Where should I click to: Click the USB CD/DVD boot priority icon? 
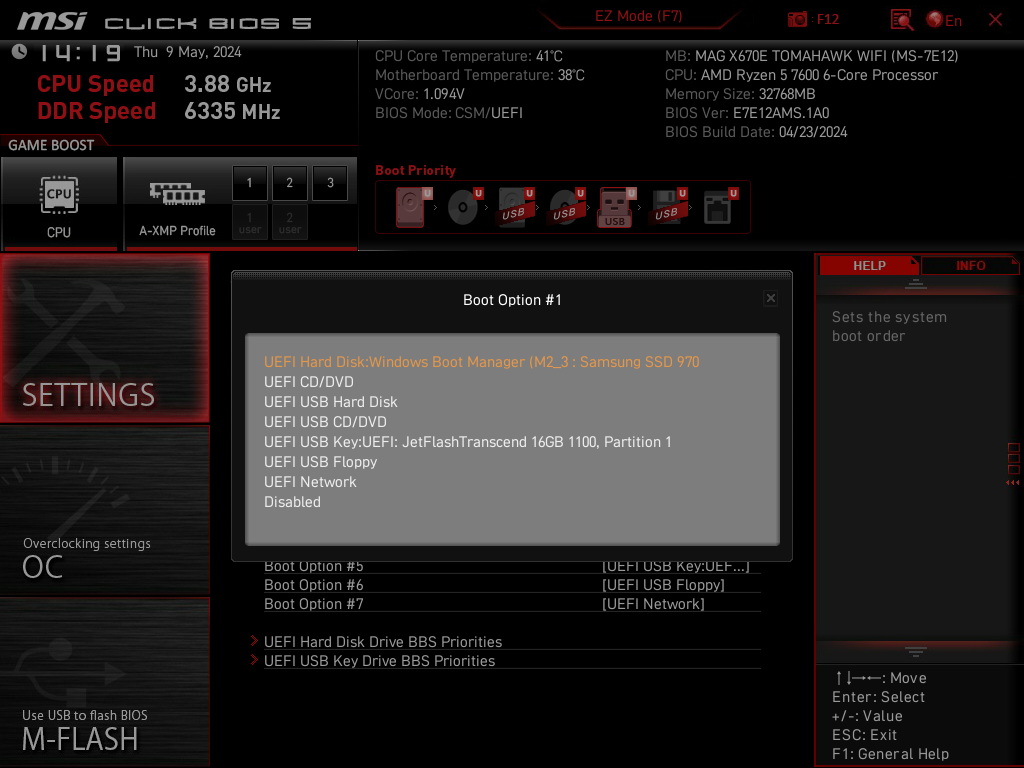coord(566,207)
